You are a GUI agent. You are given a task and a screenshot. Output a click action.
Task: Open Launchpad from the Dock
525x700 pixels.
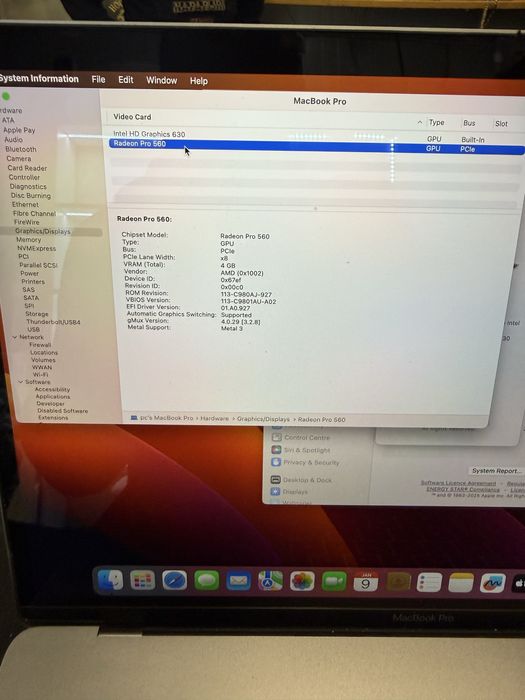[142, 580]
